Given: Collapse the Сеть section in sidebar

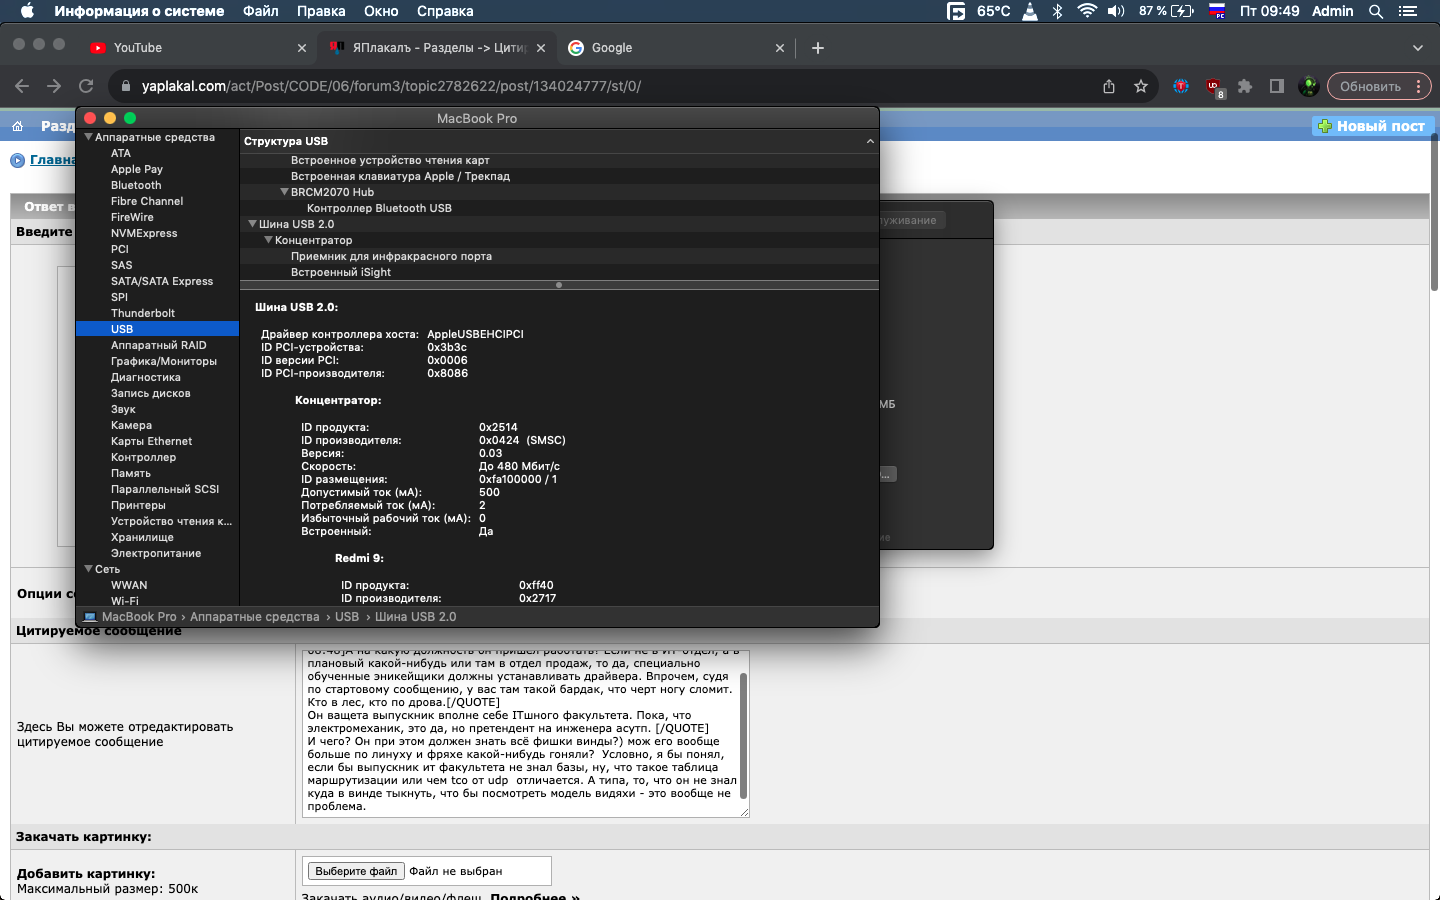Looking at the screenshot, I should coord(88,569).
